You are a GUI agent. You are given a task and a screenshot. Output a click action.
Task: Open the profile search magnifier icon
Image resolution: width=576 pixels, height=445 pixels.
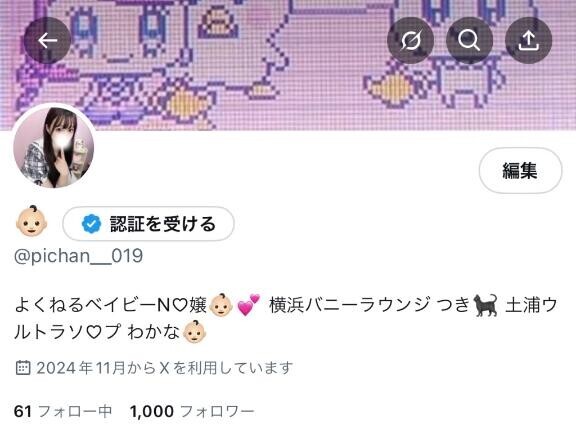point(469,40)
